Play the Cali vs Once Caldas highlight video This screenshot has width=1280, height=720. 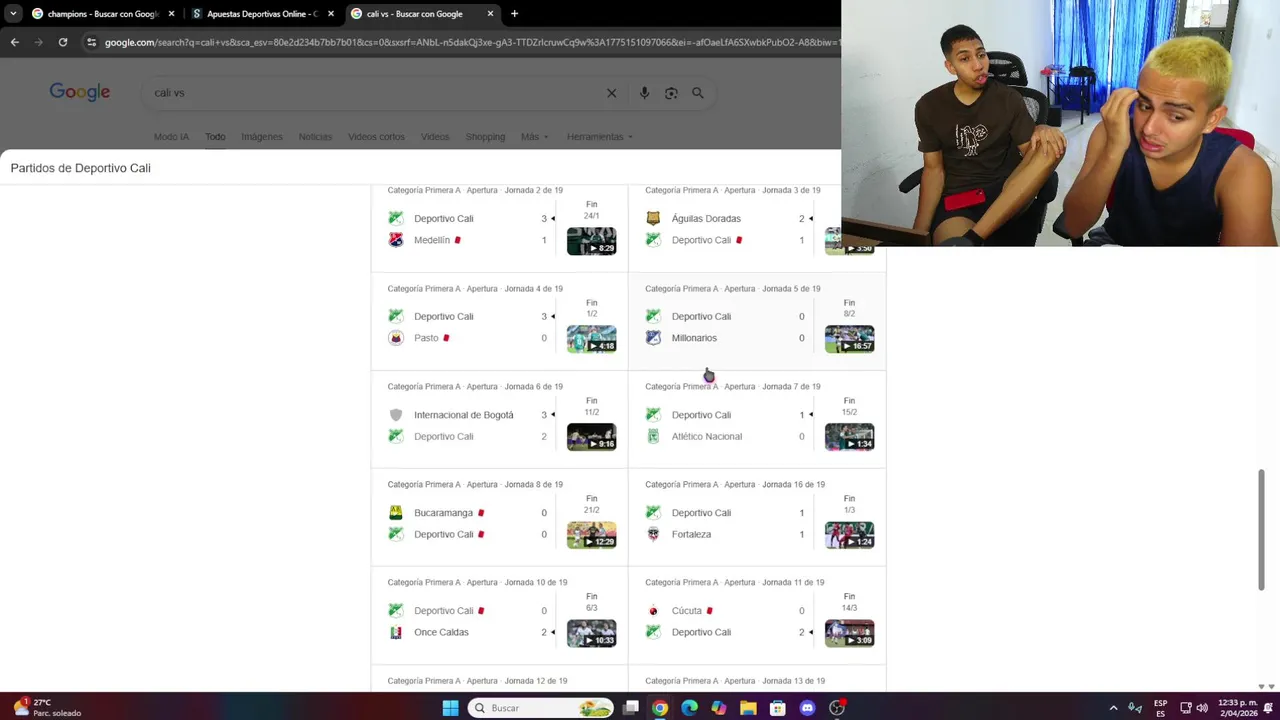(x=592, y=633)
